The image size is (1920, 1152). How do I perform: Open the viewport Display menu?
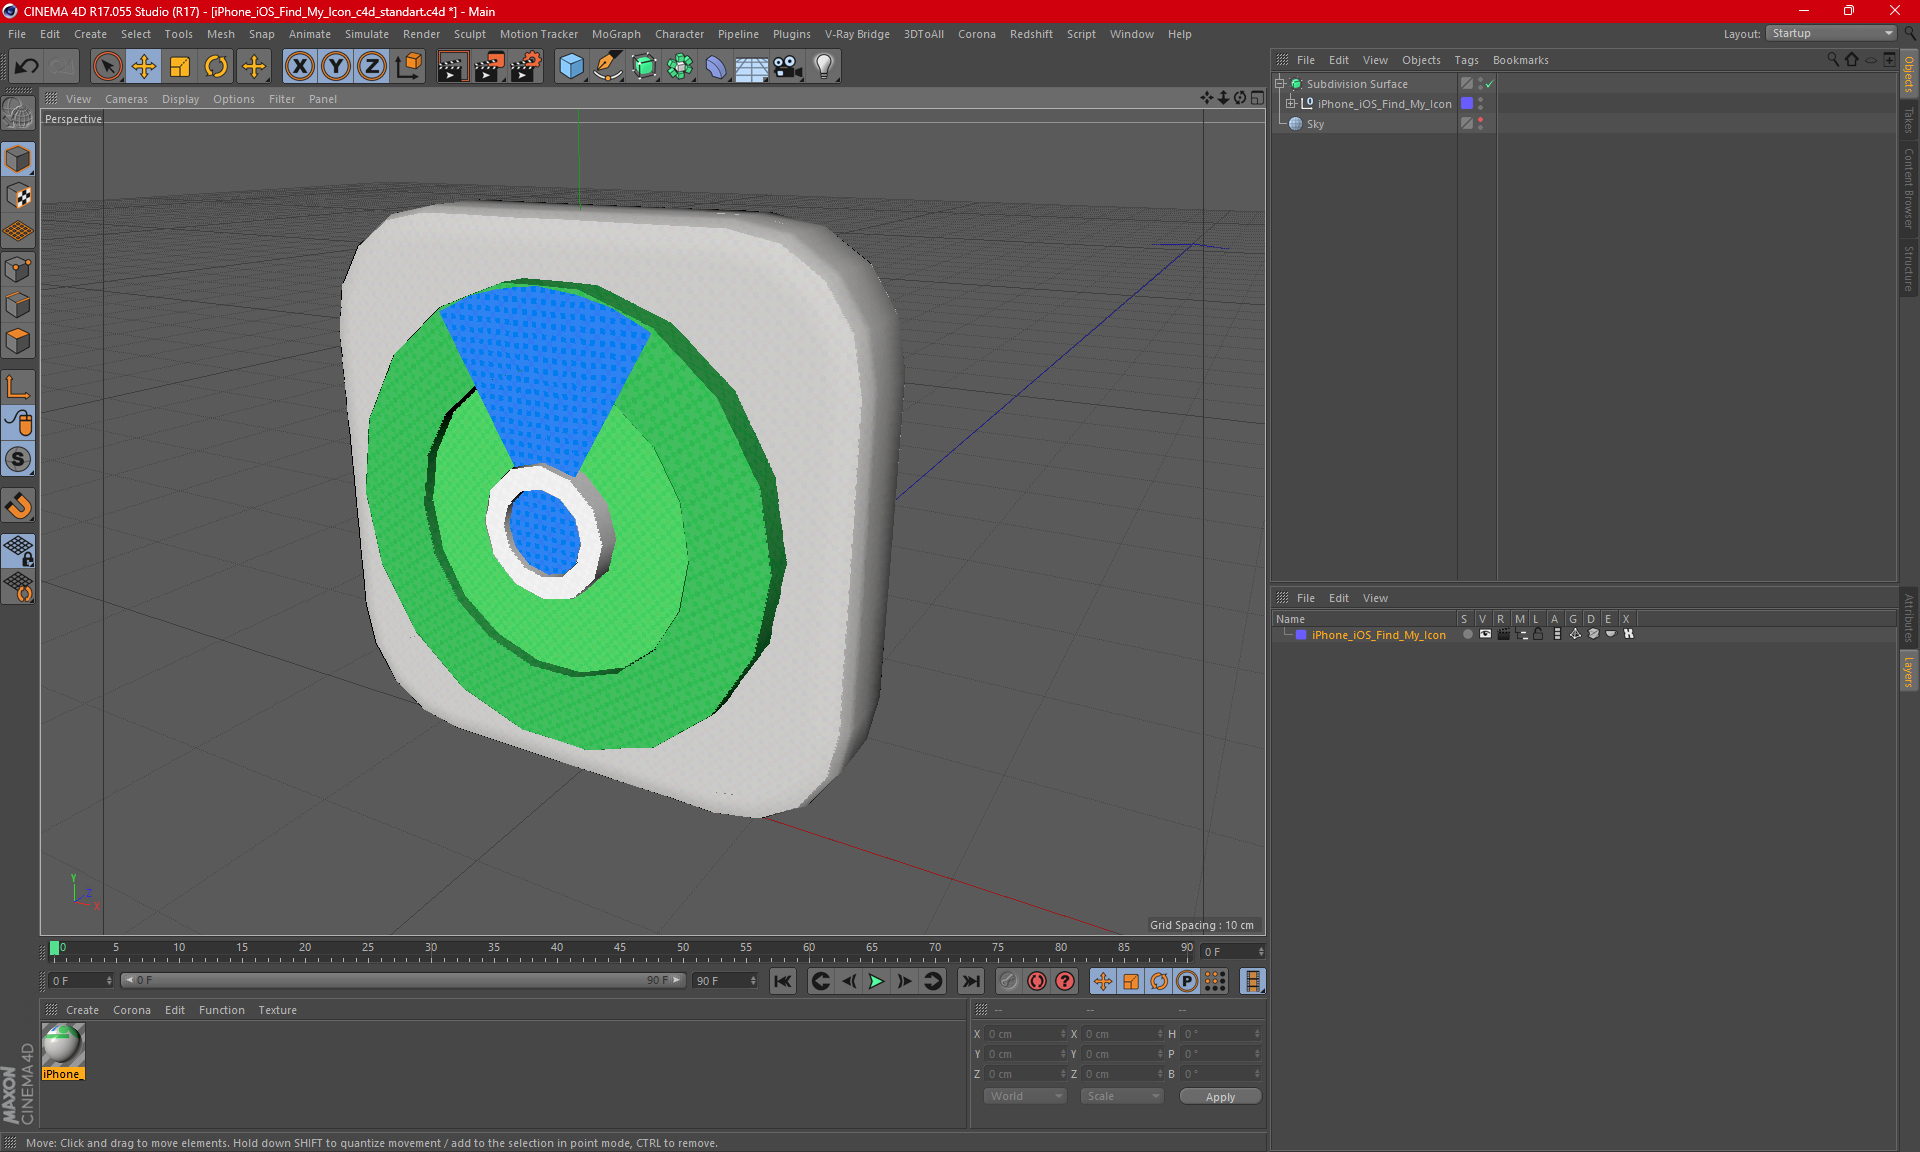coord(180,99)
